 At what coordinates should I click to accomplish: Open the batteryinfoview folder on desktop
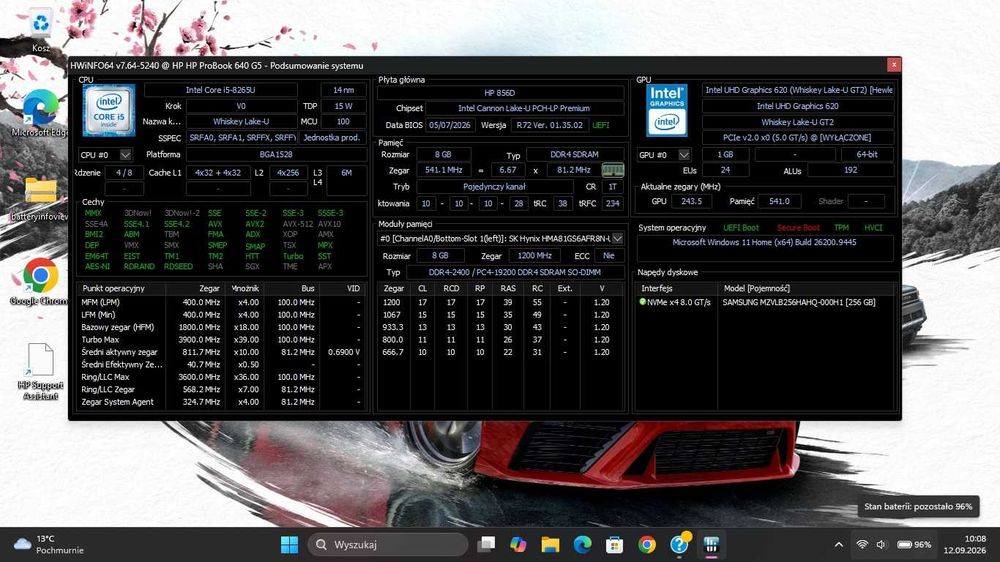[x=41, y=198]
